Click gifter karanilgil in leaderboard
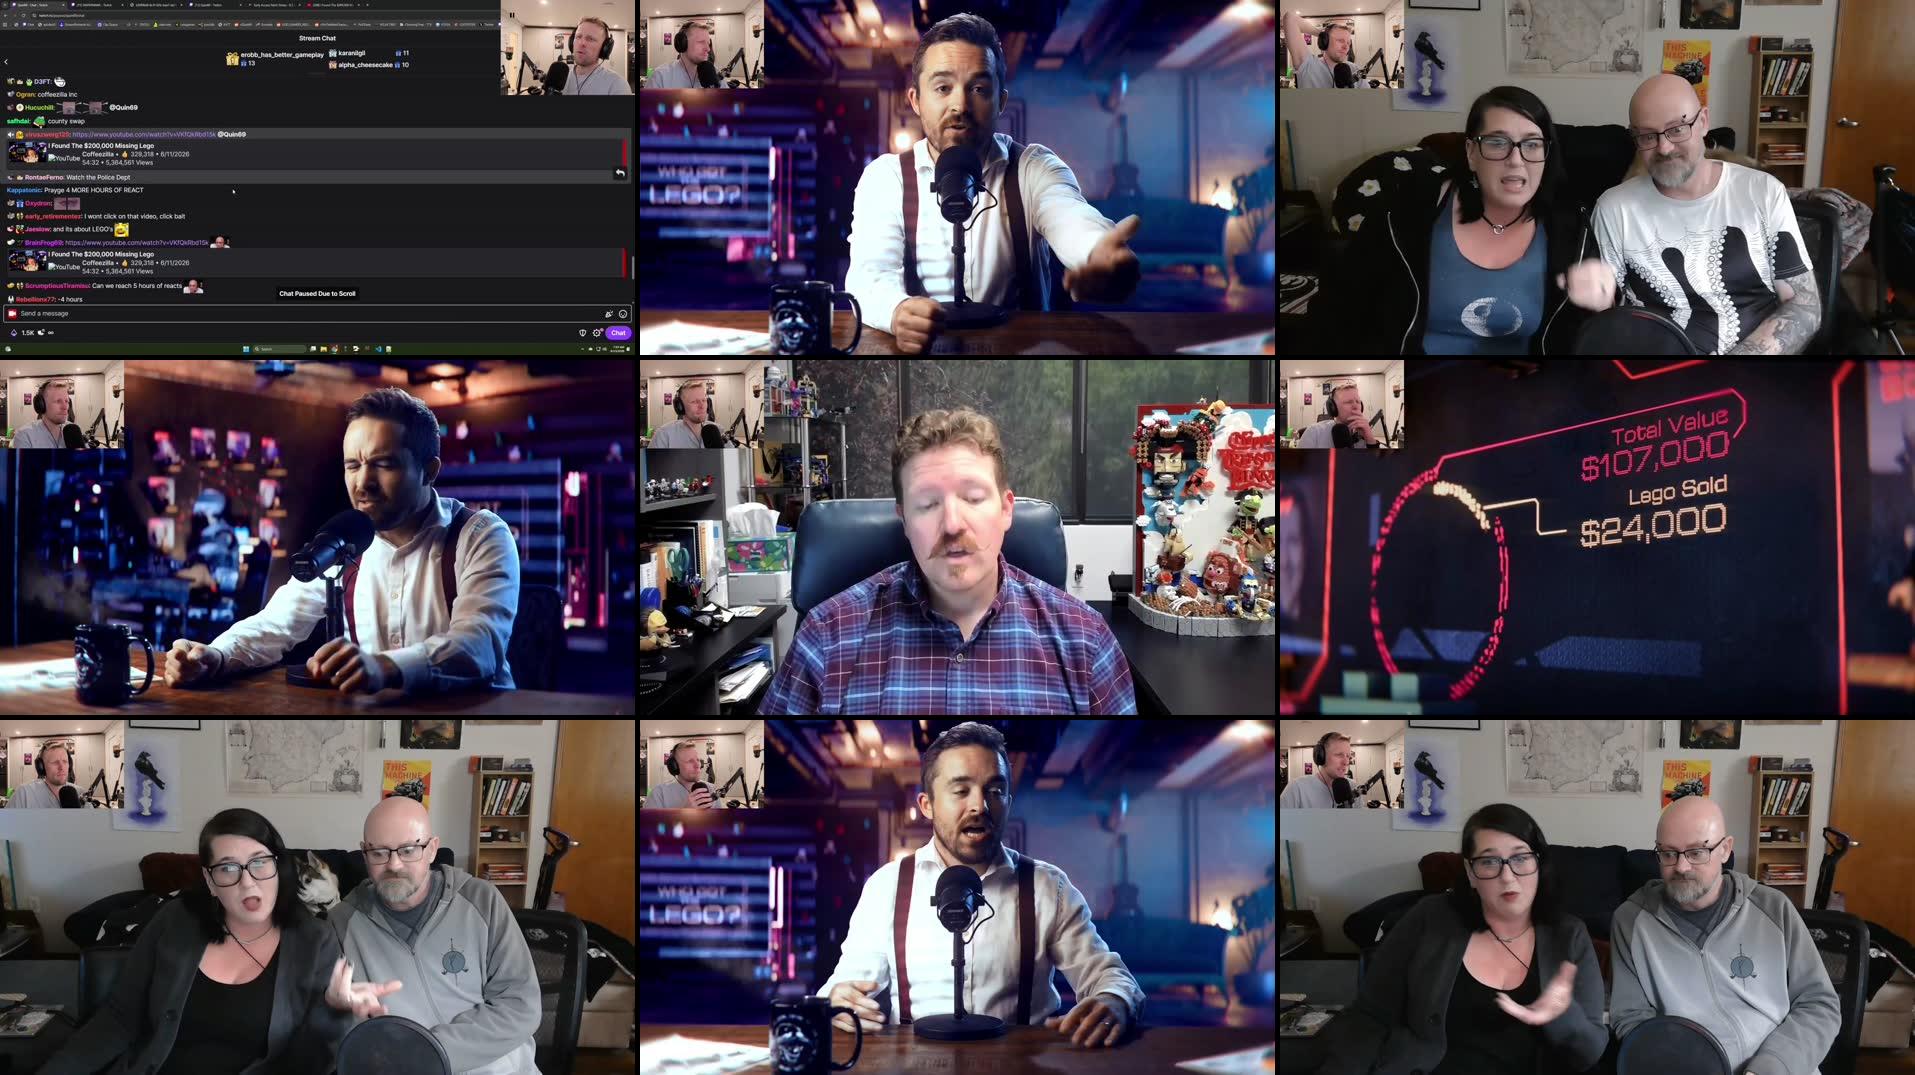This screenshot has height=1075, width=1915. coord(352,53)
